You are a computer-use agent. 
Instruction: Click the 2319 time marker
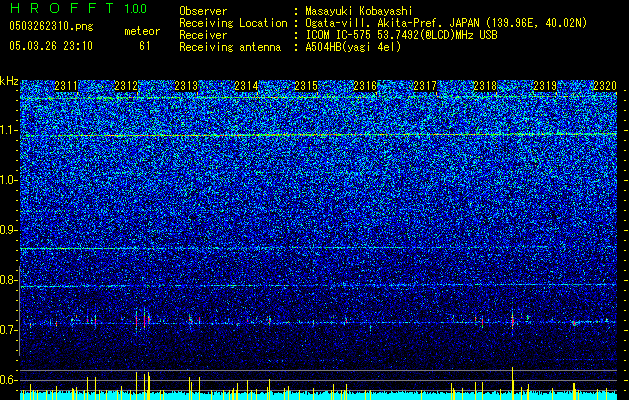tap(545, 86)
